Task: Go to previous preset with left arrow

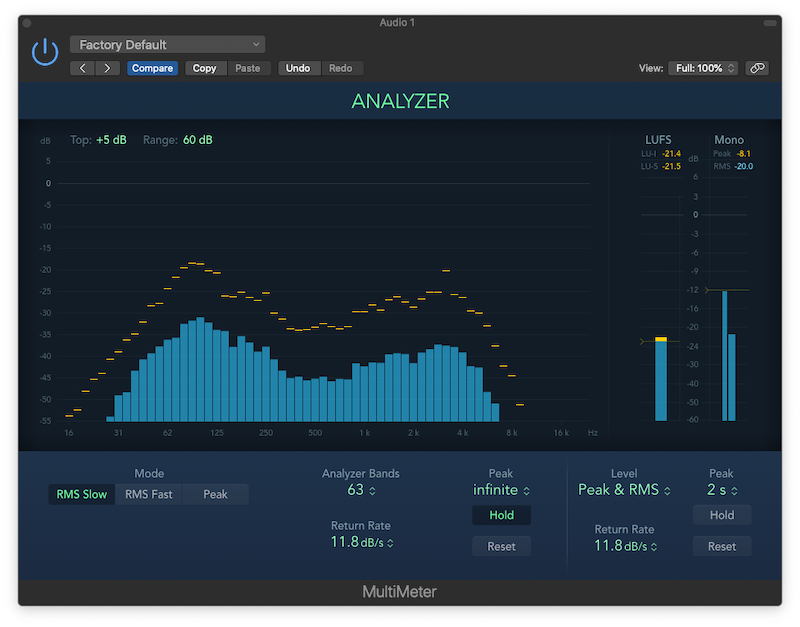Action: 83,68
